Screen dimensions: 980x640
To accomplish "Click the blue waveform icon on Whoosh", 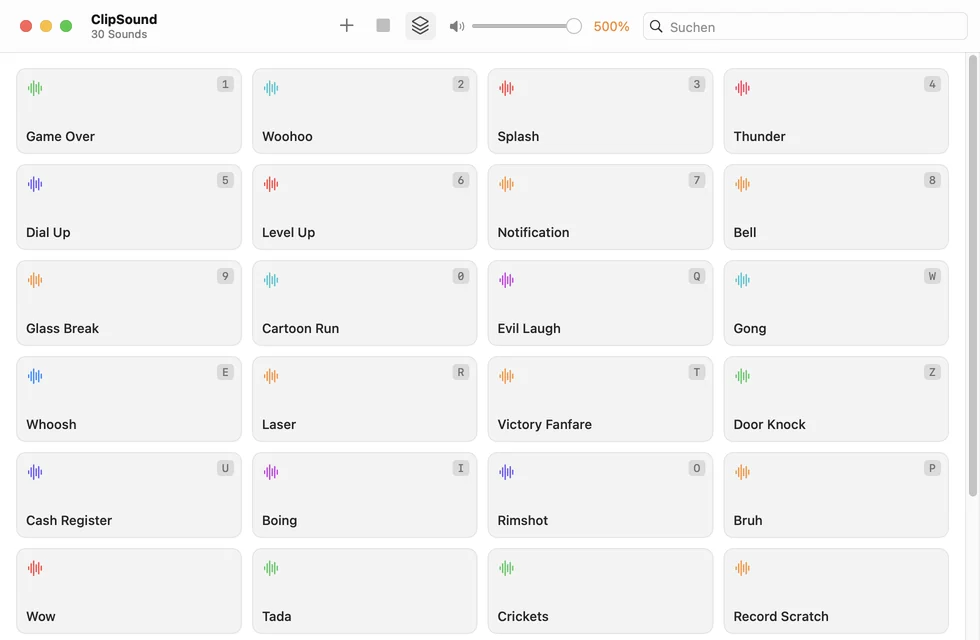I will [35, 376].
